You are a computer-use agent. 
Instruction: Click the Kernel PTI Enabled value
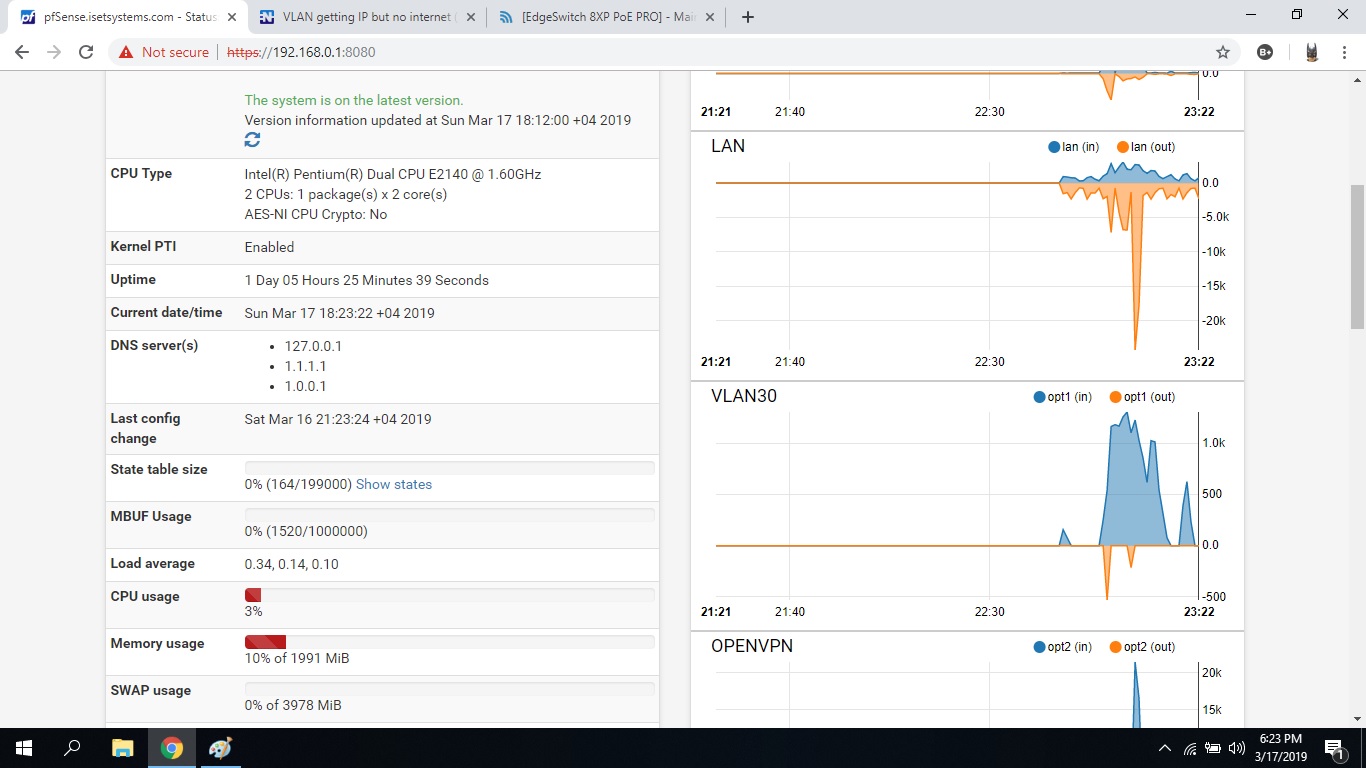point(270,247)
